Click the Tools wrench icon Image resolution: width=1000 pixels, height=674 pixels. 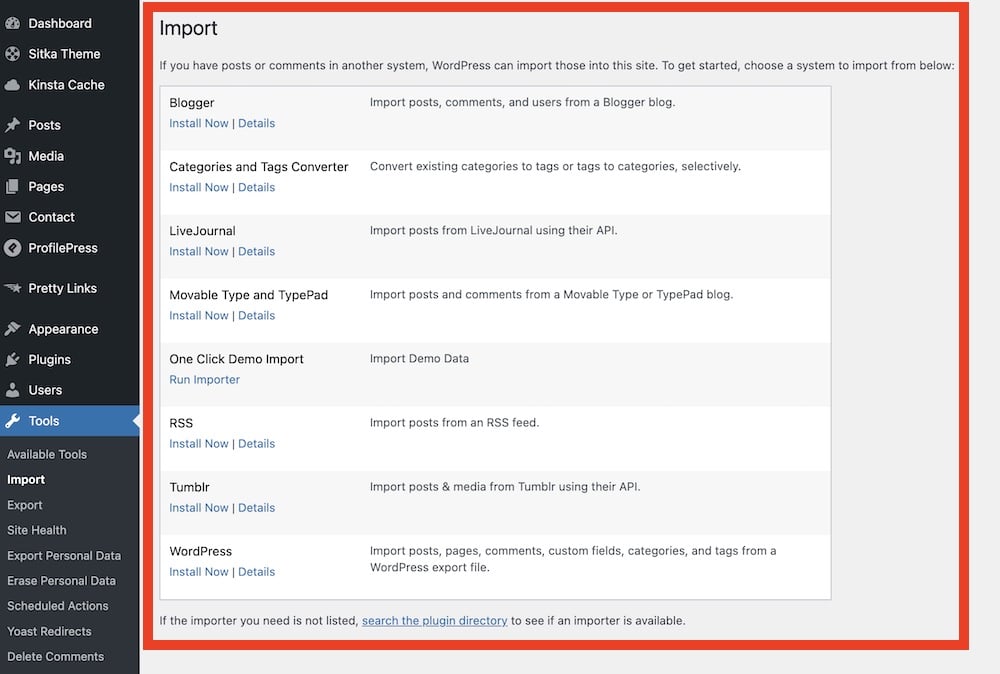tap(13, 421)
